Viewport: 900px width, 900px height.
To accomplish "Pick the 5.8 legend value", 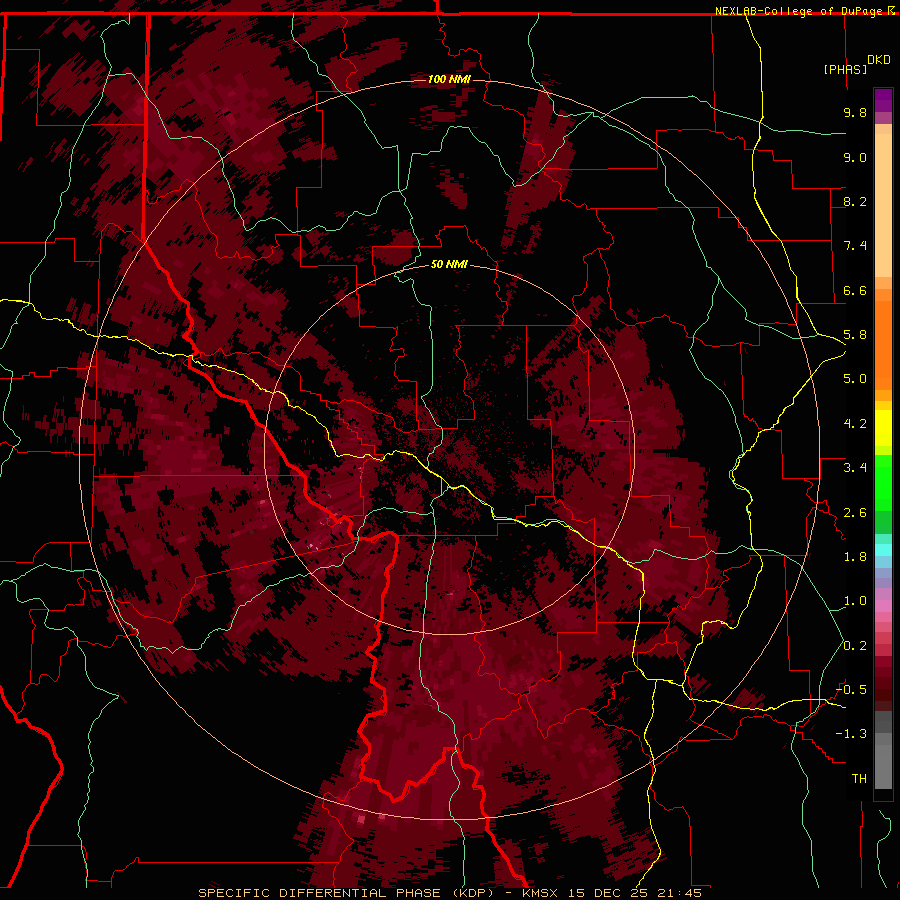I will 855,335.
